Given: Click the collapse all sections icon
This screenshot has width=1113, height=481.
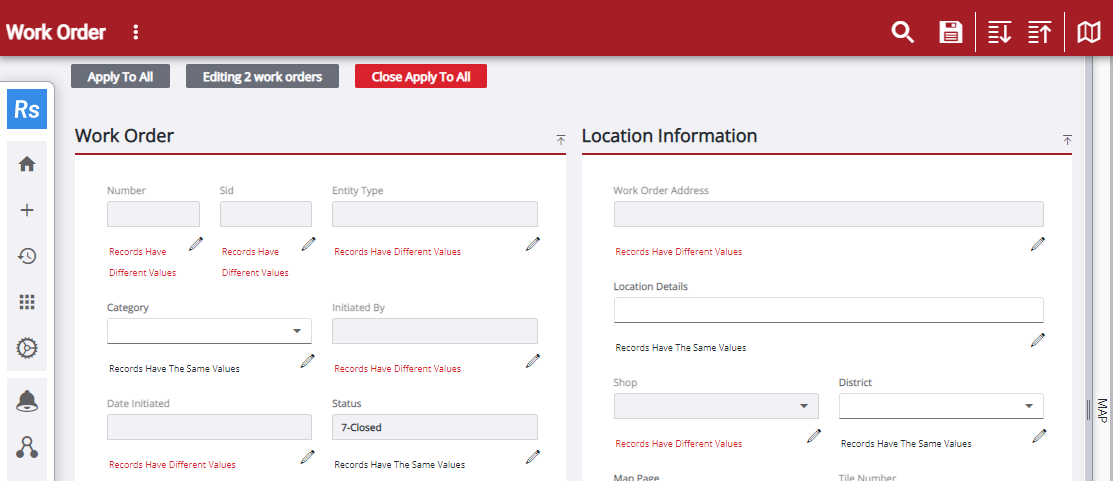Looking at the screenshot, I should click(x=1040, y=32).
